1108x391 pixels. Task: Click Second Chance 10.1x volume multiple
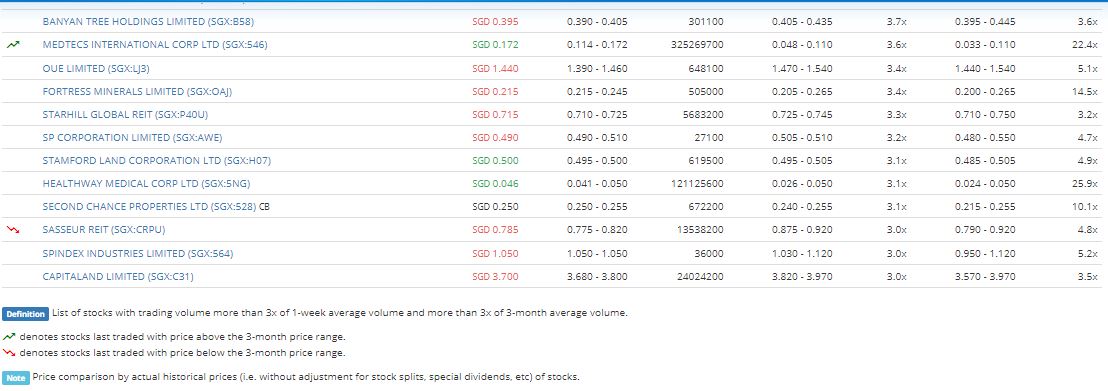(1084, 207)
